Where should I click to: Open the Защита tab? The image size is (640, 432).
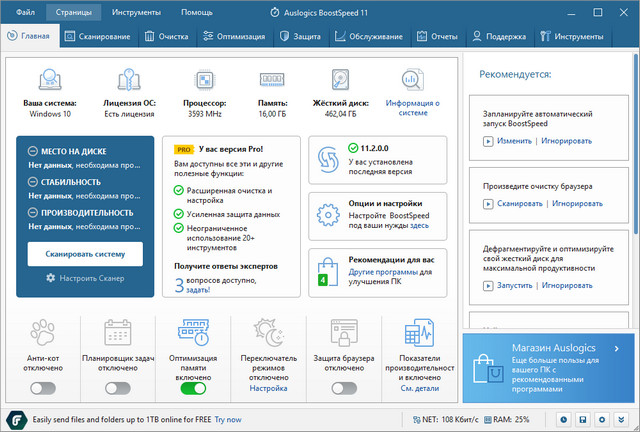pos(300,37)
